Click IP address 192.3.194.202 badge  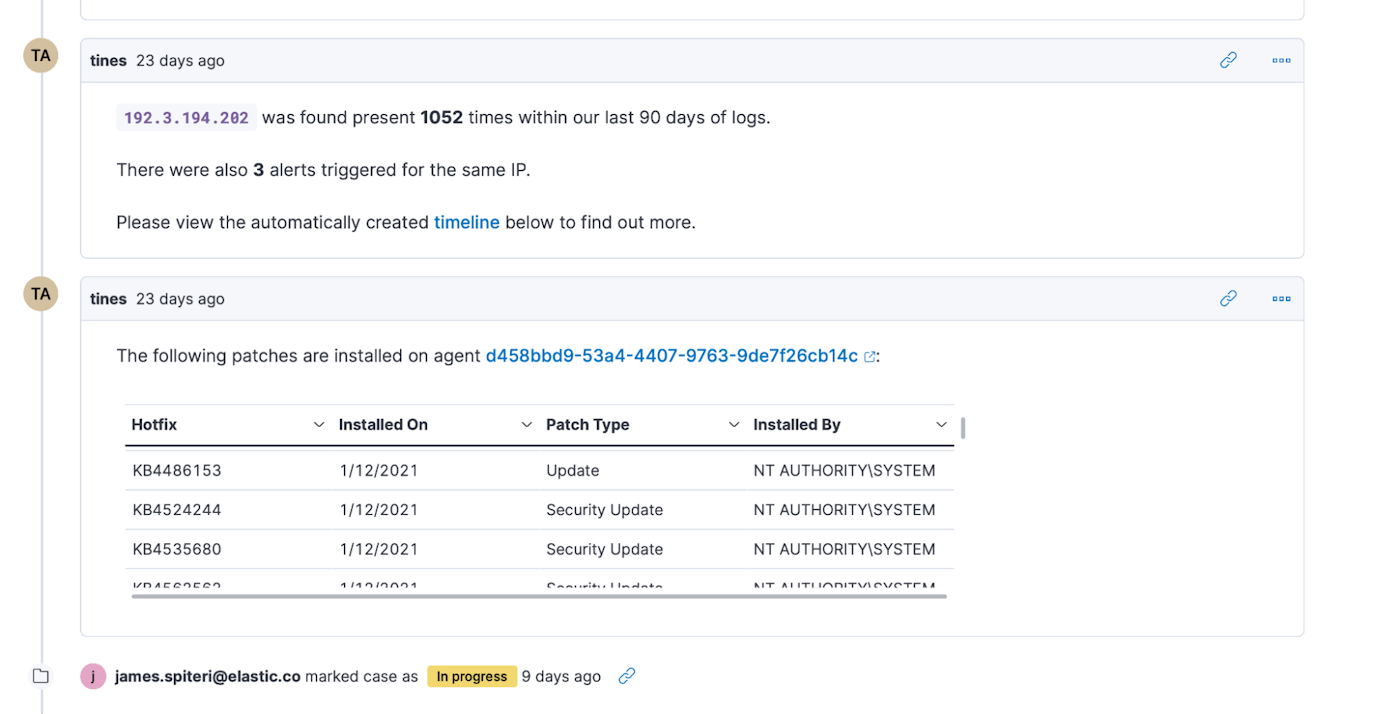tap(186, 118)
